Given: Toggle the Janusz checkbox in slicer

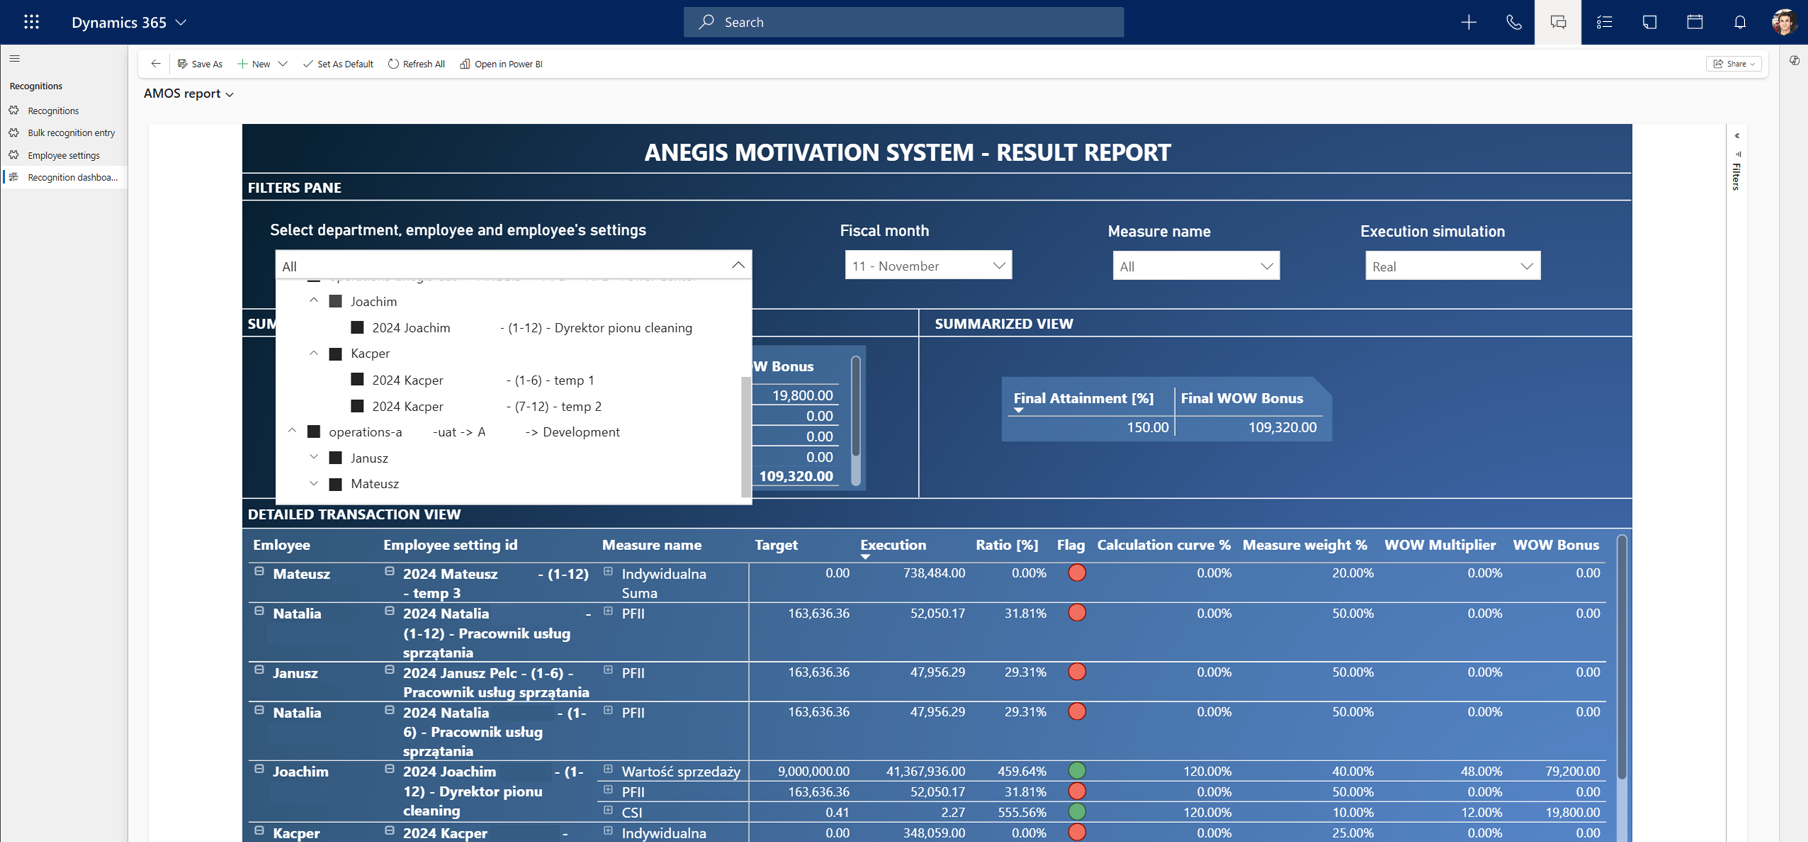Looking at the screenshot, I should click(336, 458).
